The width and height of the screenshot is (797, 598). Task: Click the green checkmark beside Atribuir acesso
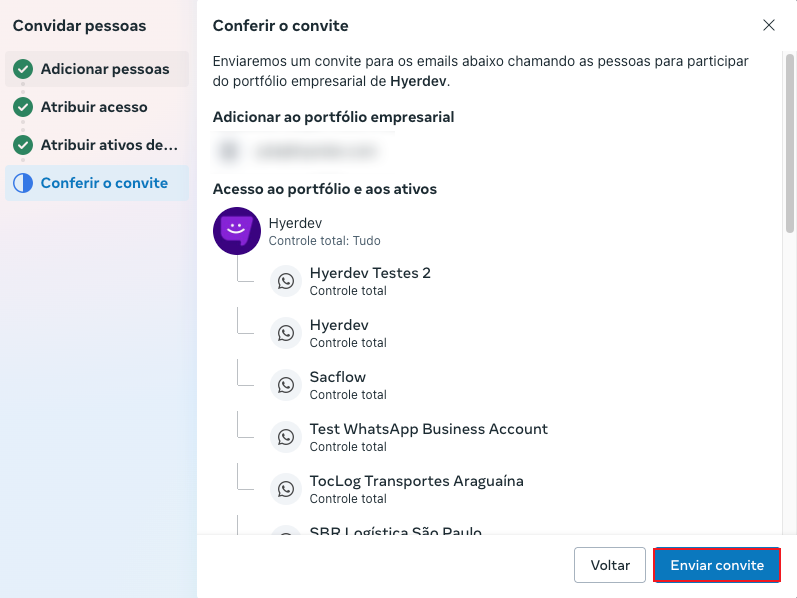point(23,107)
